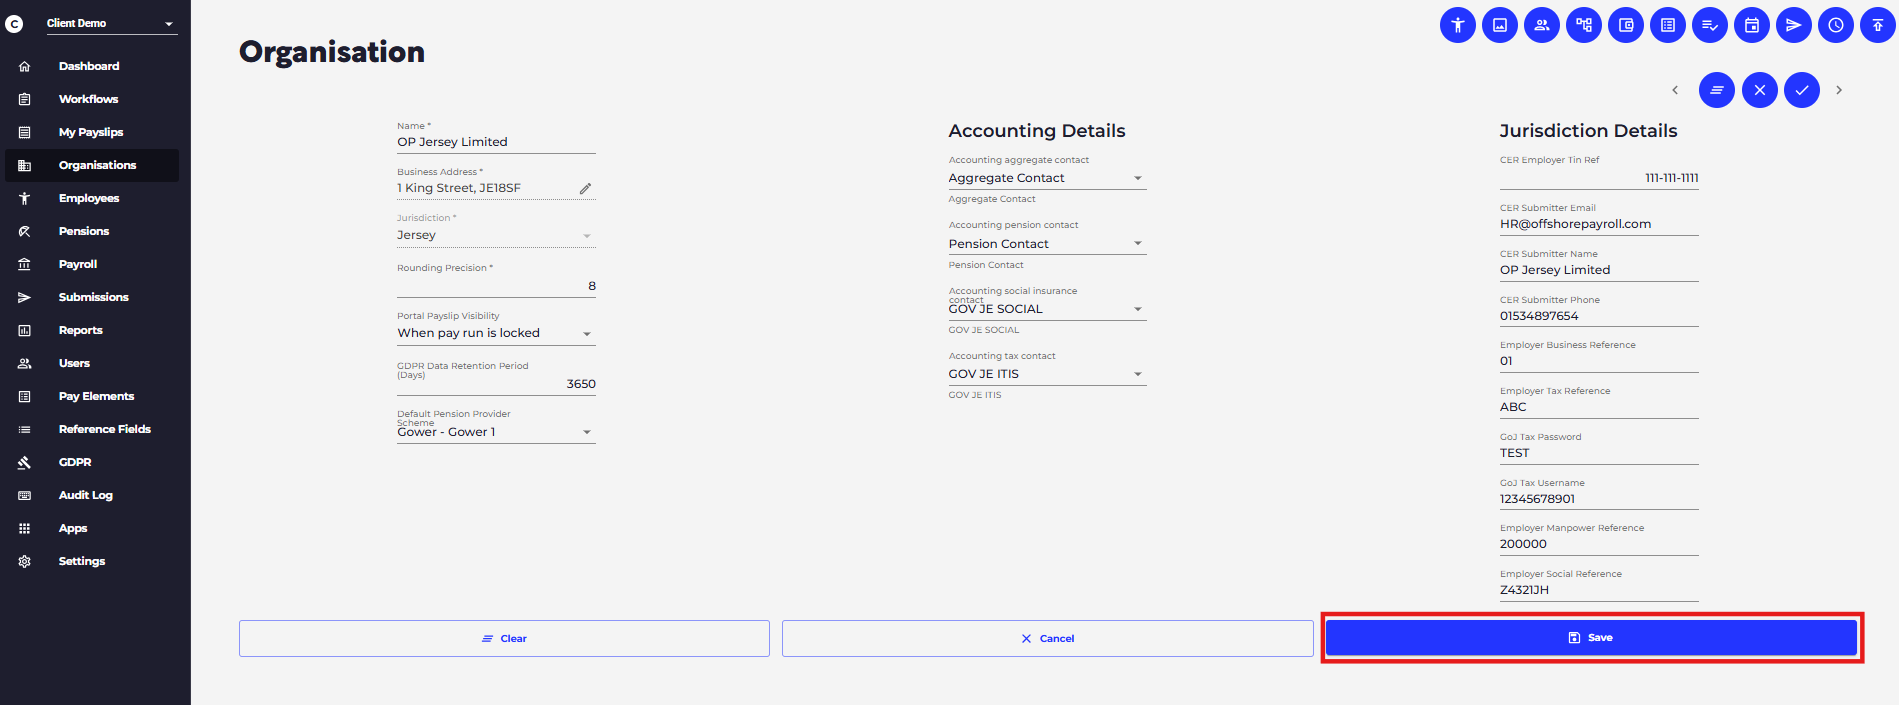Open the Client Demo selector dropdown
The width and height of the screenshot is (1899, 705).
click(112, 23)
